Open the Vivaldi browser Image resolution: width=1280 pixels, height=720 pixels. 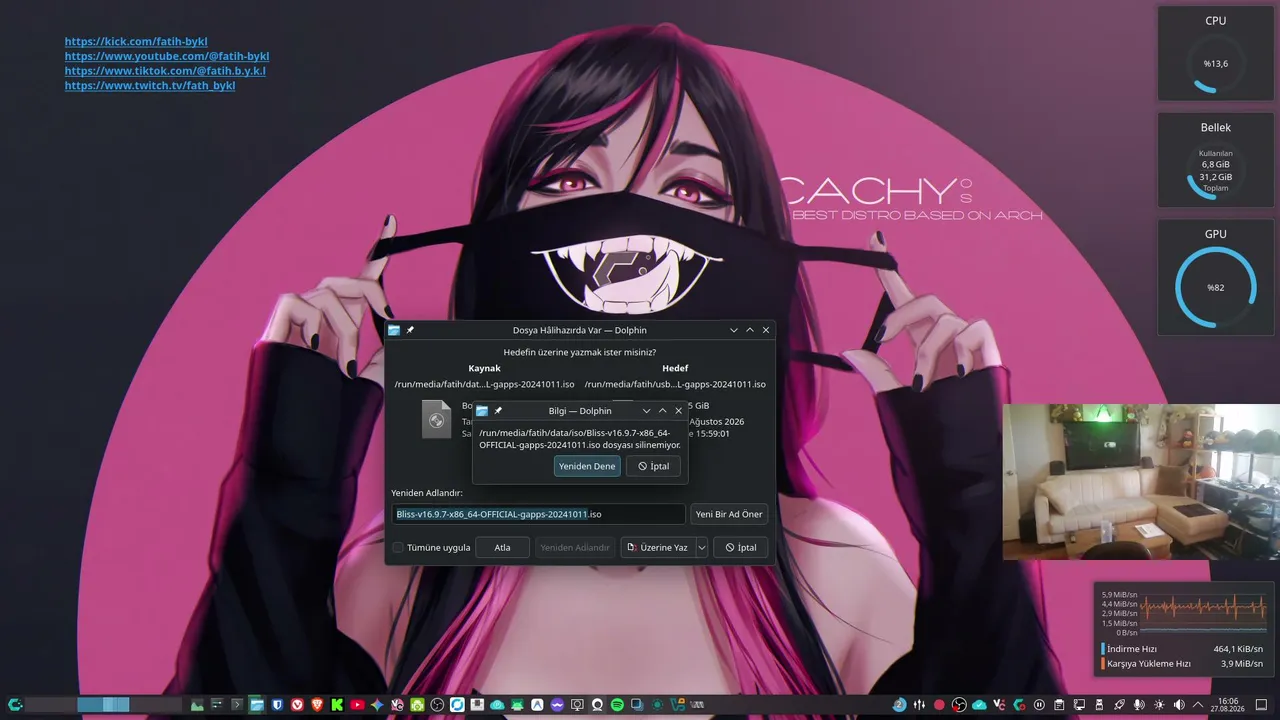point(297,705)
